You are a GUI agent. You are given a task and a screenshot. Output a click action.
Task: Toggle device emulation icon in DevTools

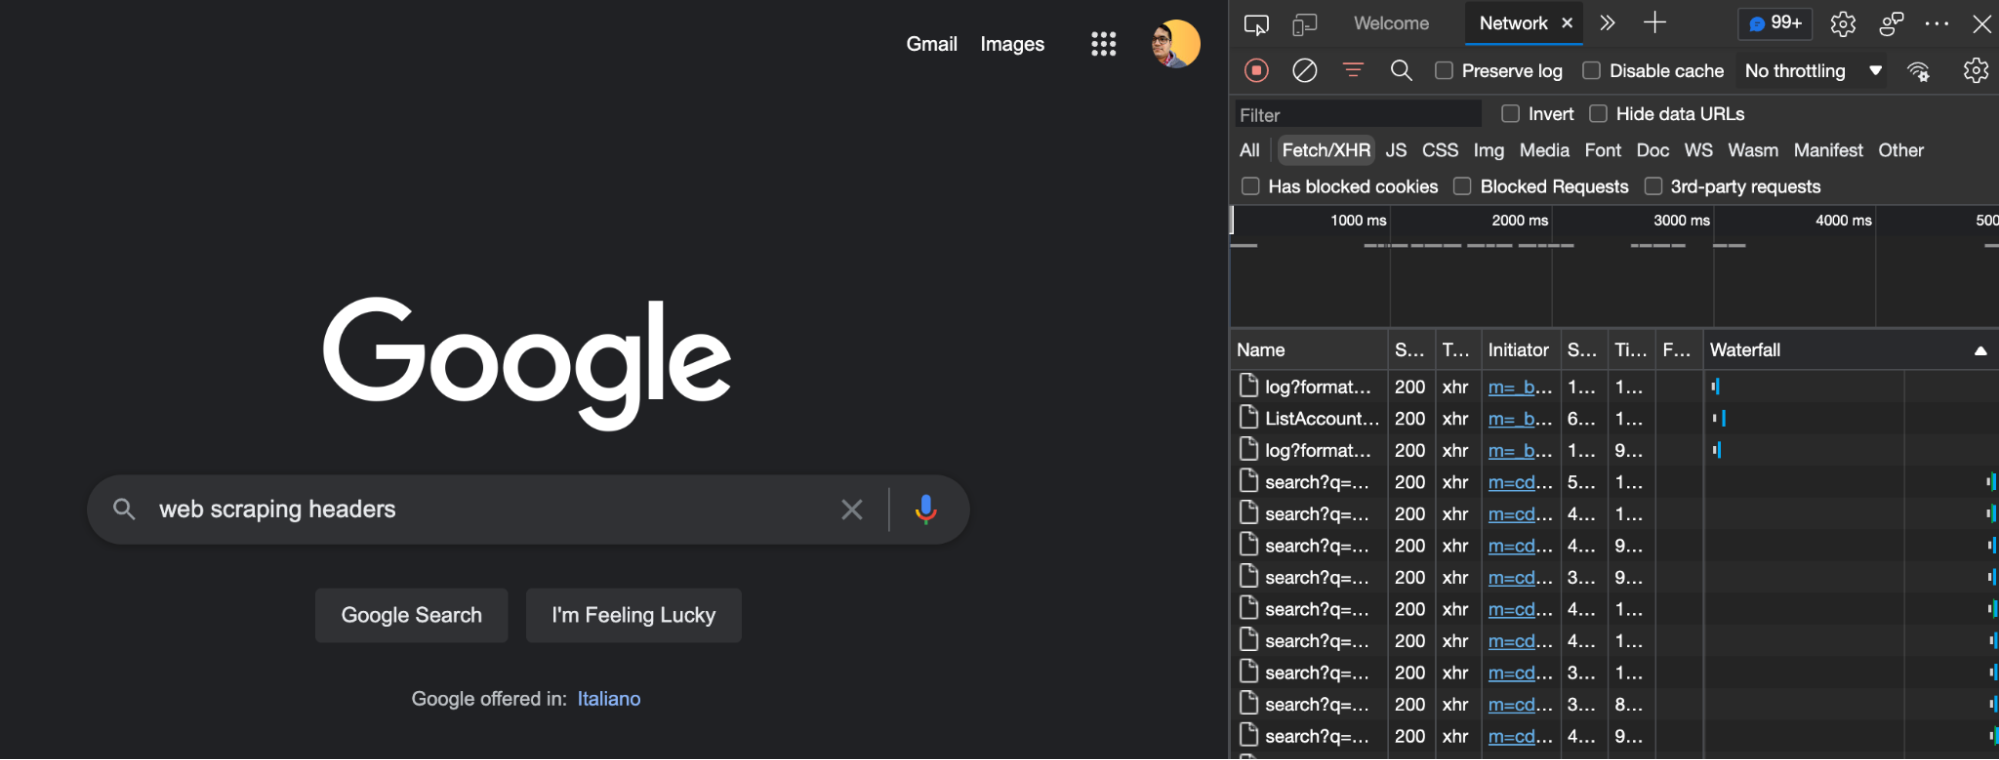tap(1304, 24)
